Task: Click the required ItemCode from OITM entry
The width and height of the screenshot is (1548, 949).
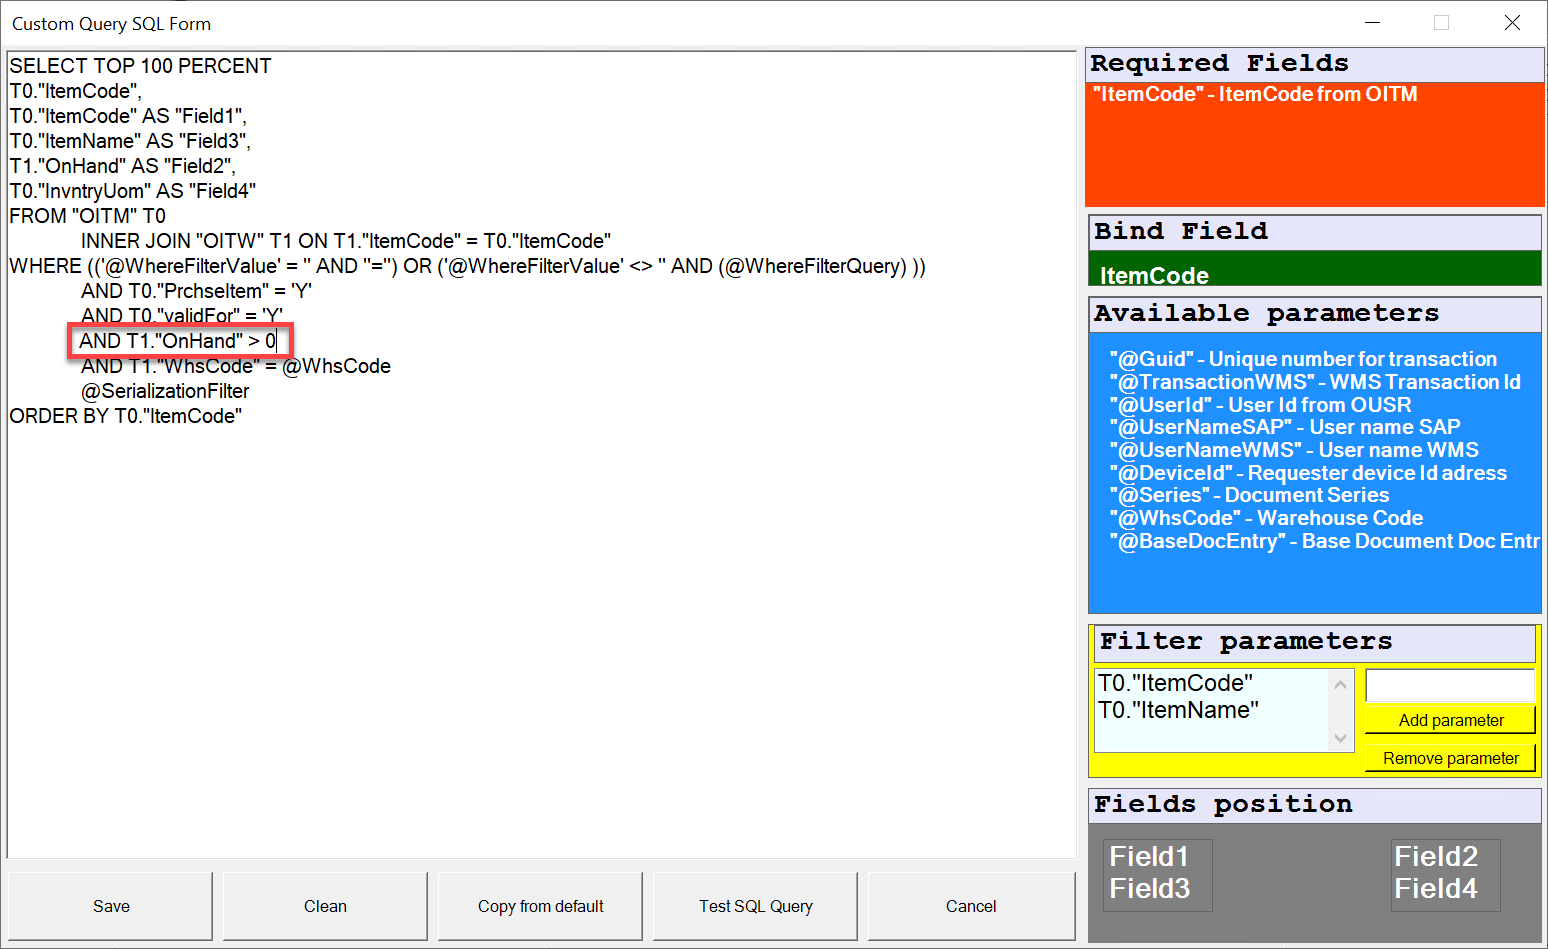Action: pos(1254,94)
